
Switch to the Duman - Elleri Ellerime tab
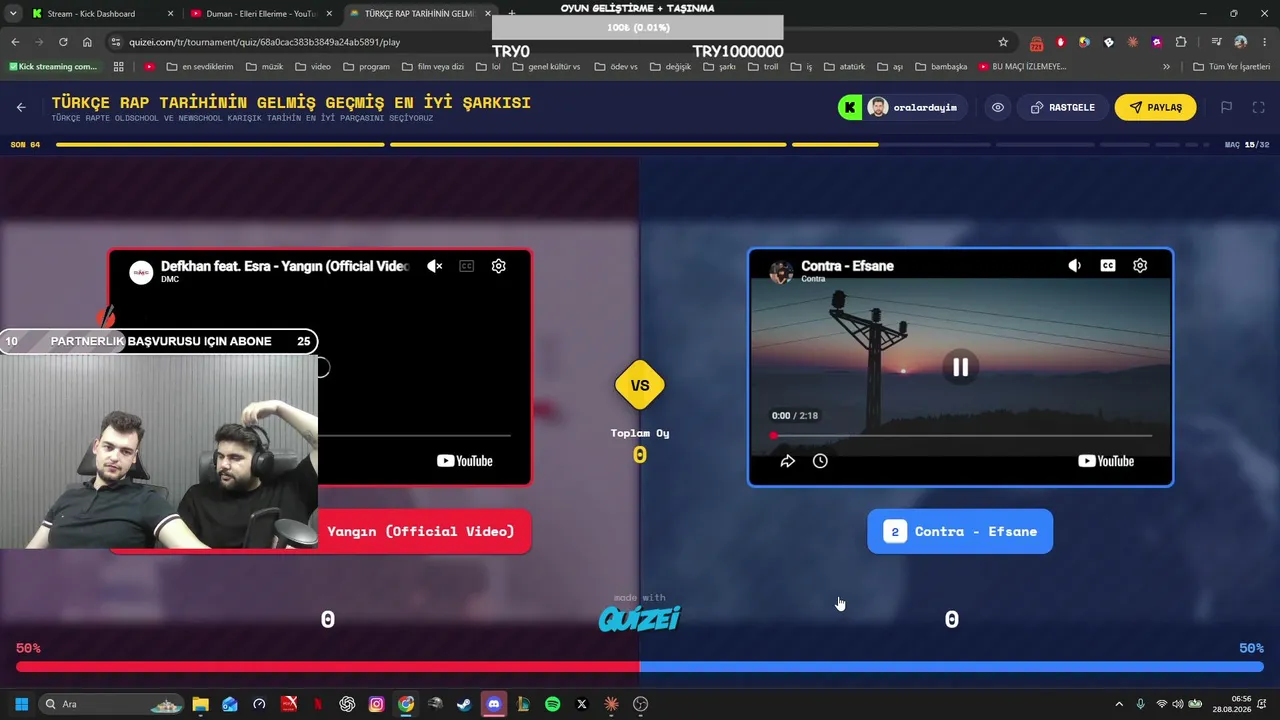(262, 14)
